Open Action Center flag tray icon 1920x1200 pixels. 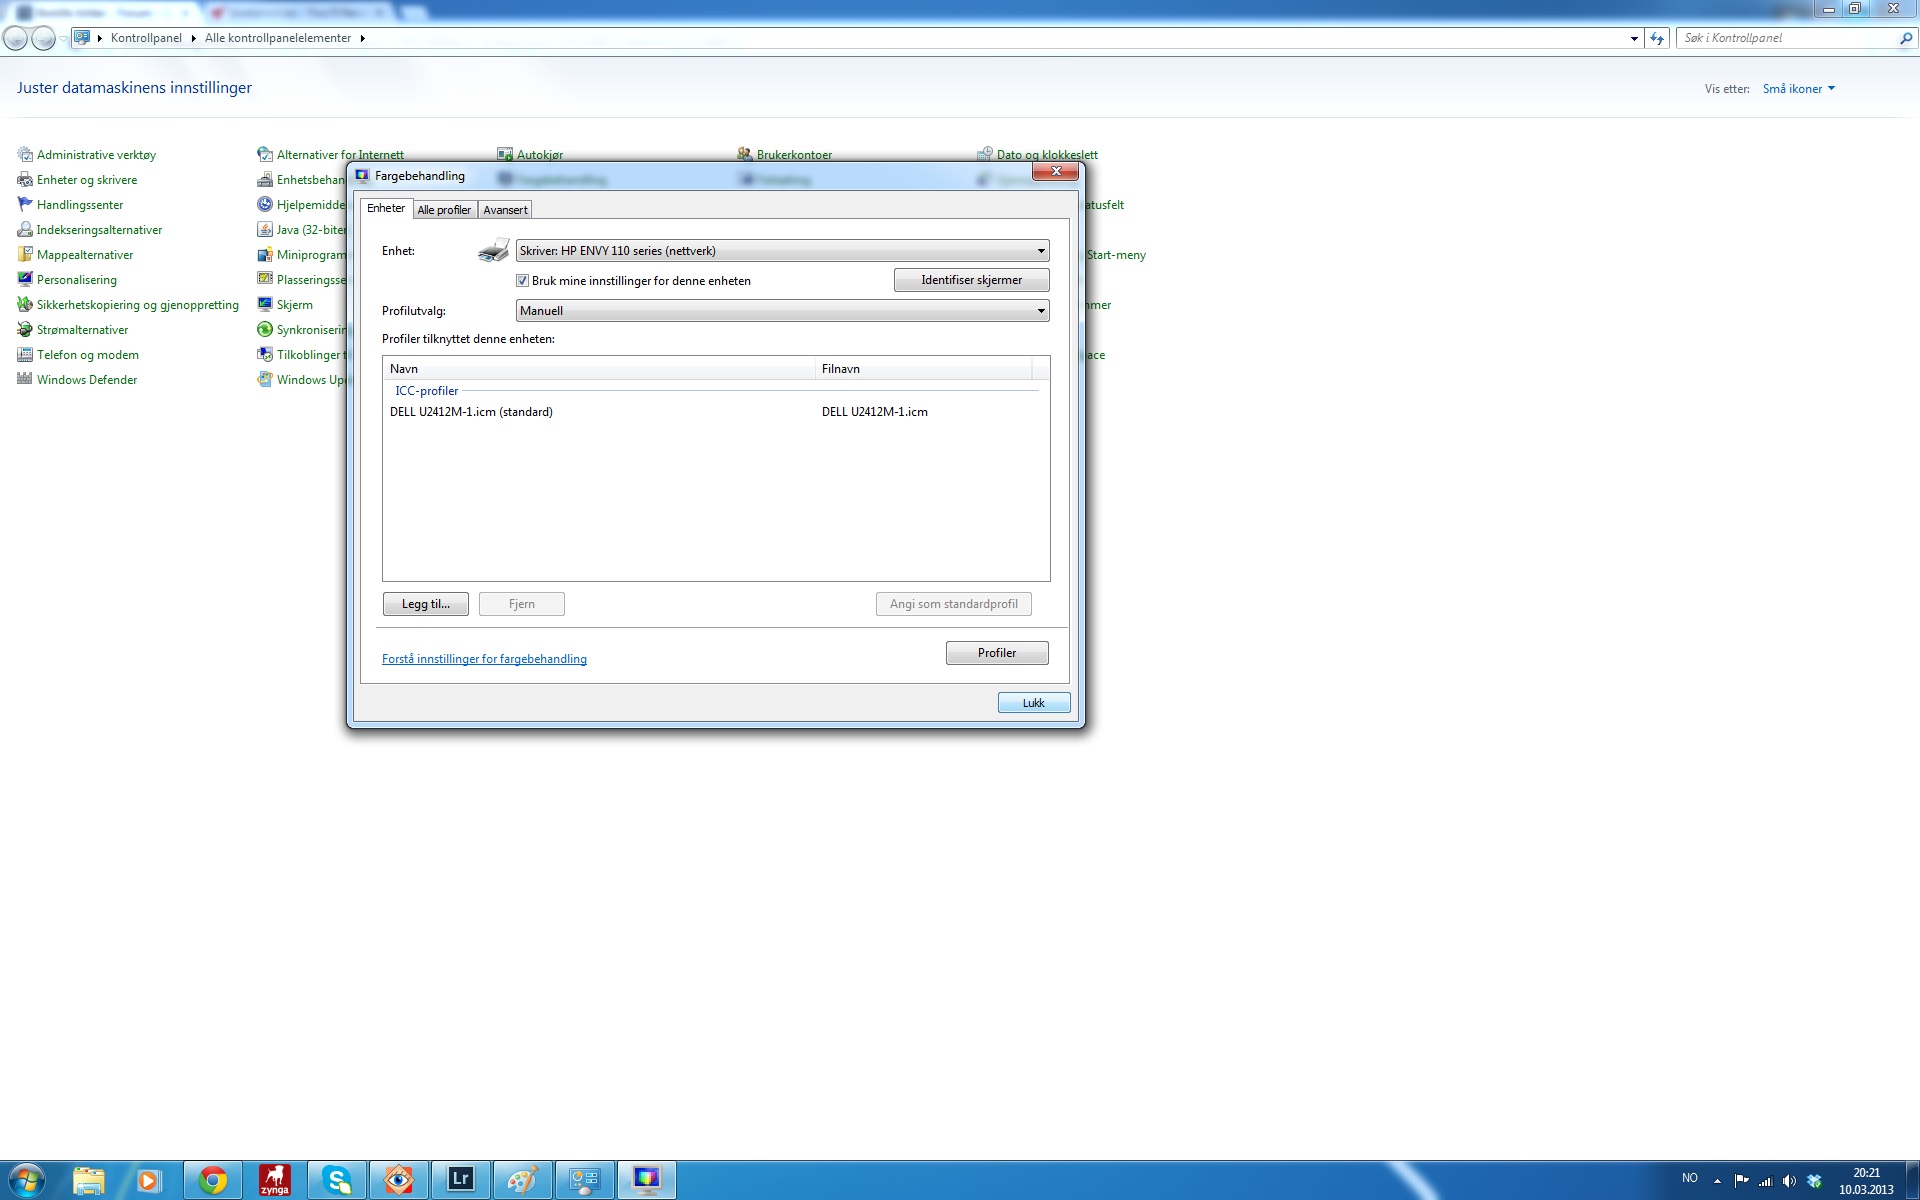1741,1181
